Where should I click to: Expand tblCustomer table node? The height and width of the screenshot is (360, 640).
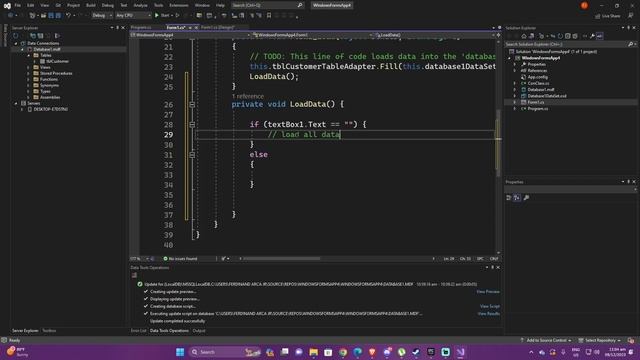(x=35, y=61)
